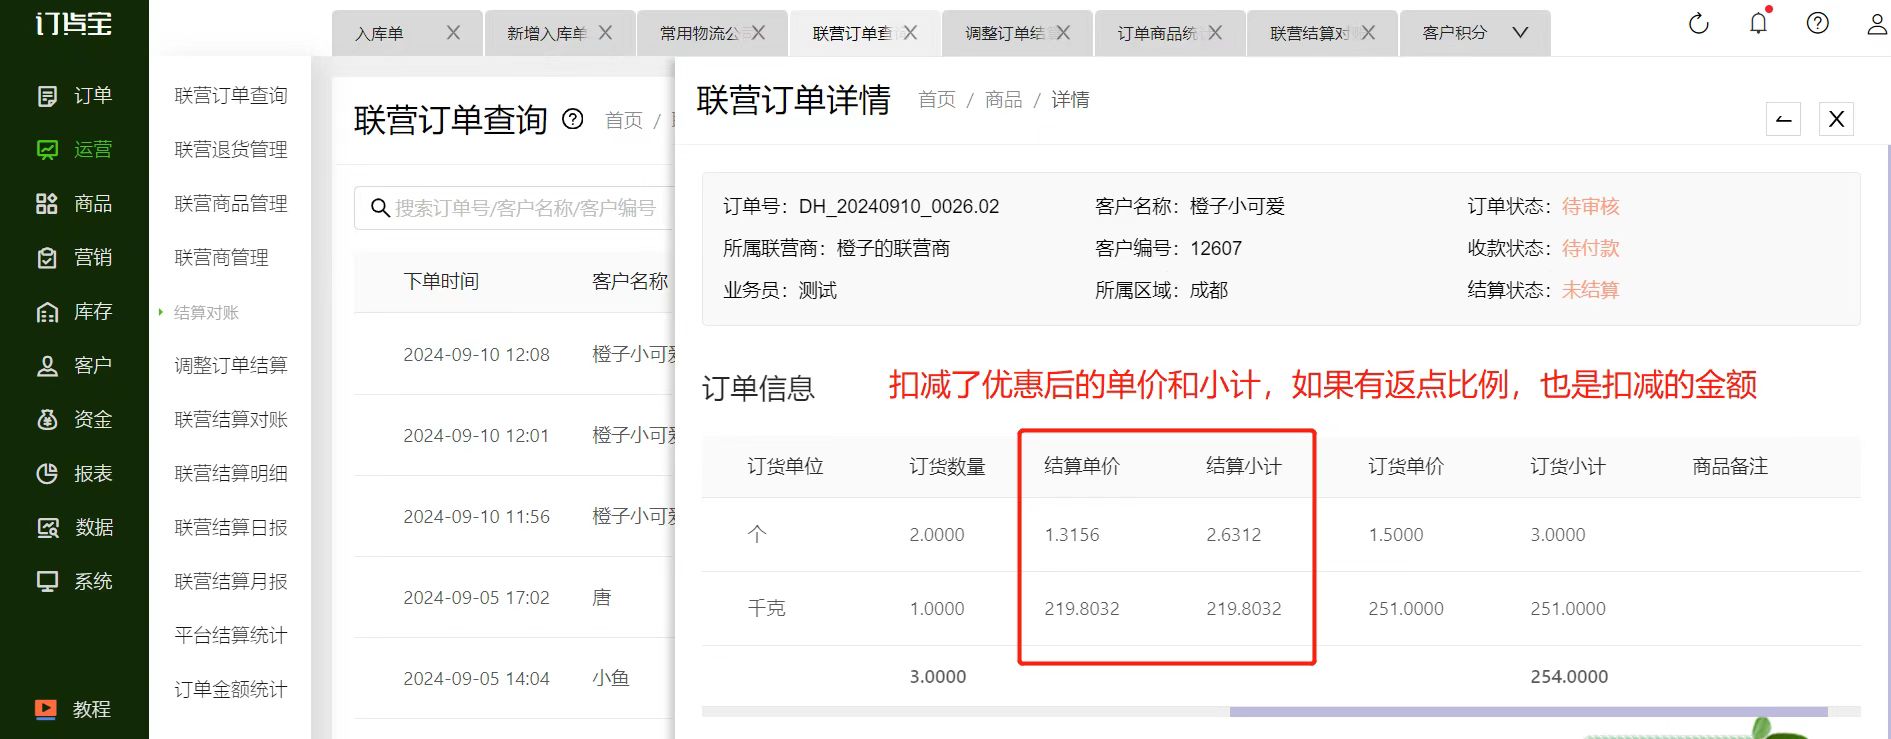Click the horizontal scrollbar under order table
The image size is (1891, 739).
pos(1528,712)
